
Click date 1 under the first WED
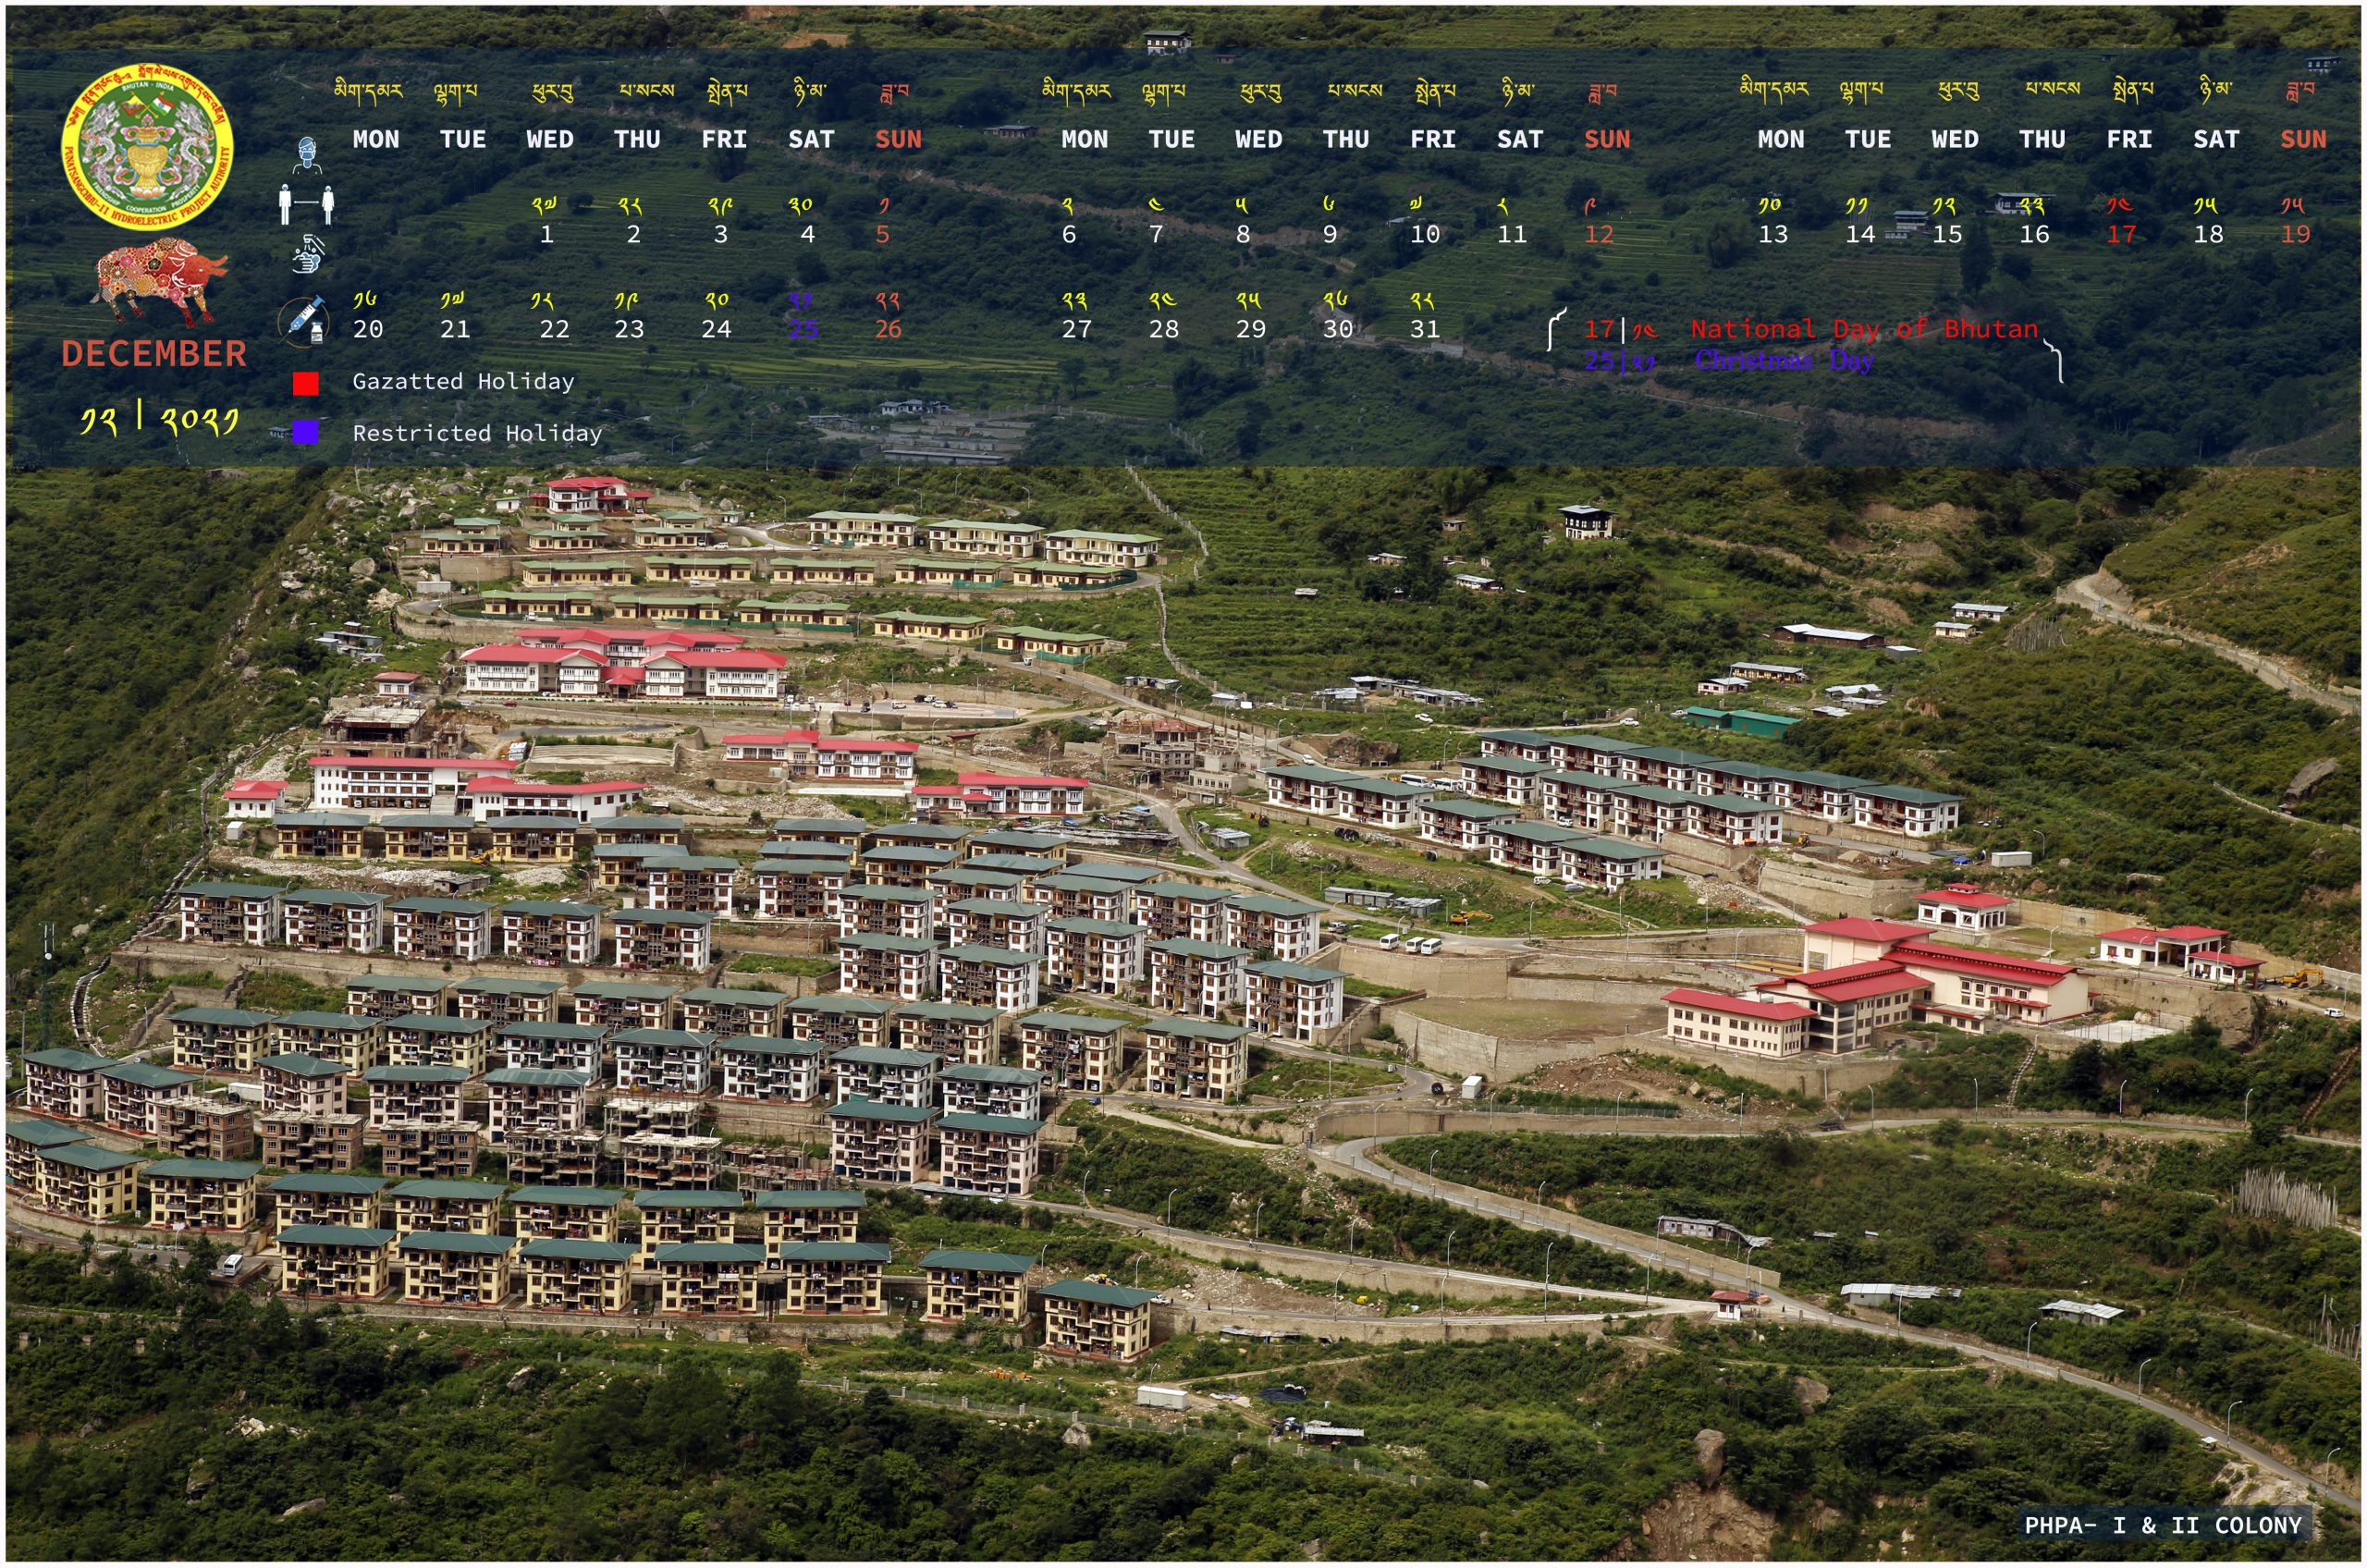[x=546, y=235]
